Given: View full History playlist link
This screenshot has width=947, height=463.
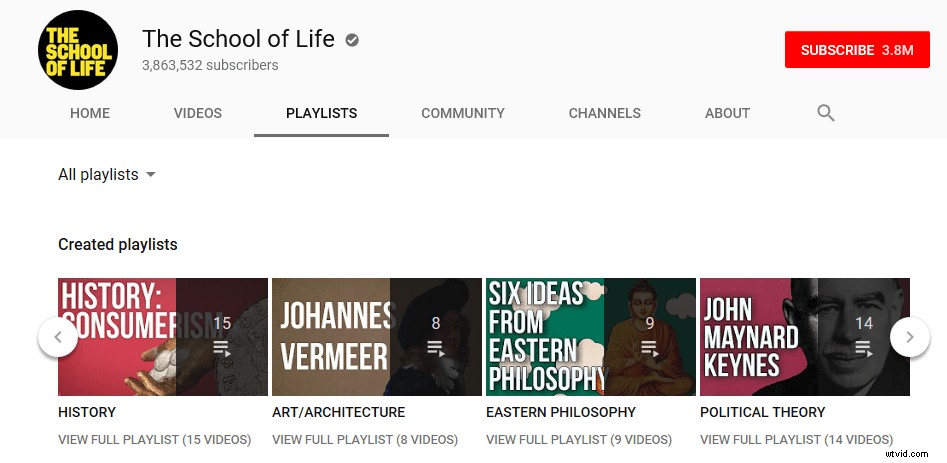Looking at the screenshot, I should click(x=155, y=439).
